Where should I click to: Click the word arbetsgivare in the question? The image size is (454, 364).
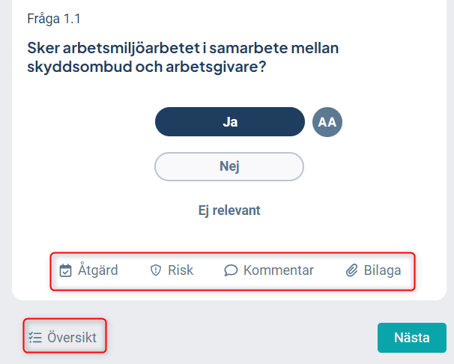coord(216,67)
